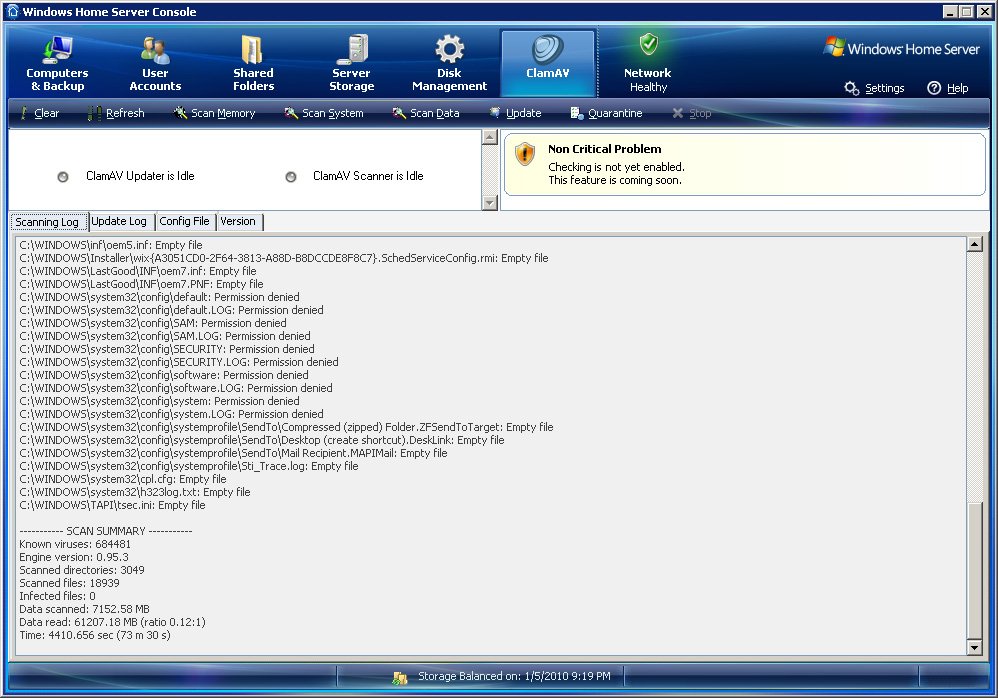
Task: Click the 'Storage Balanced on: 1/5/2010 9:19 PM' text
Action: (x=514, y=676)
